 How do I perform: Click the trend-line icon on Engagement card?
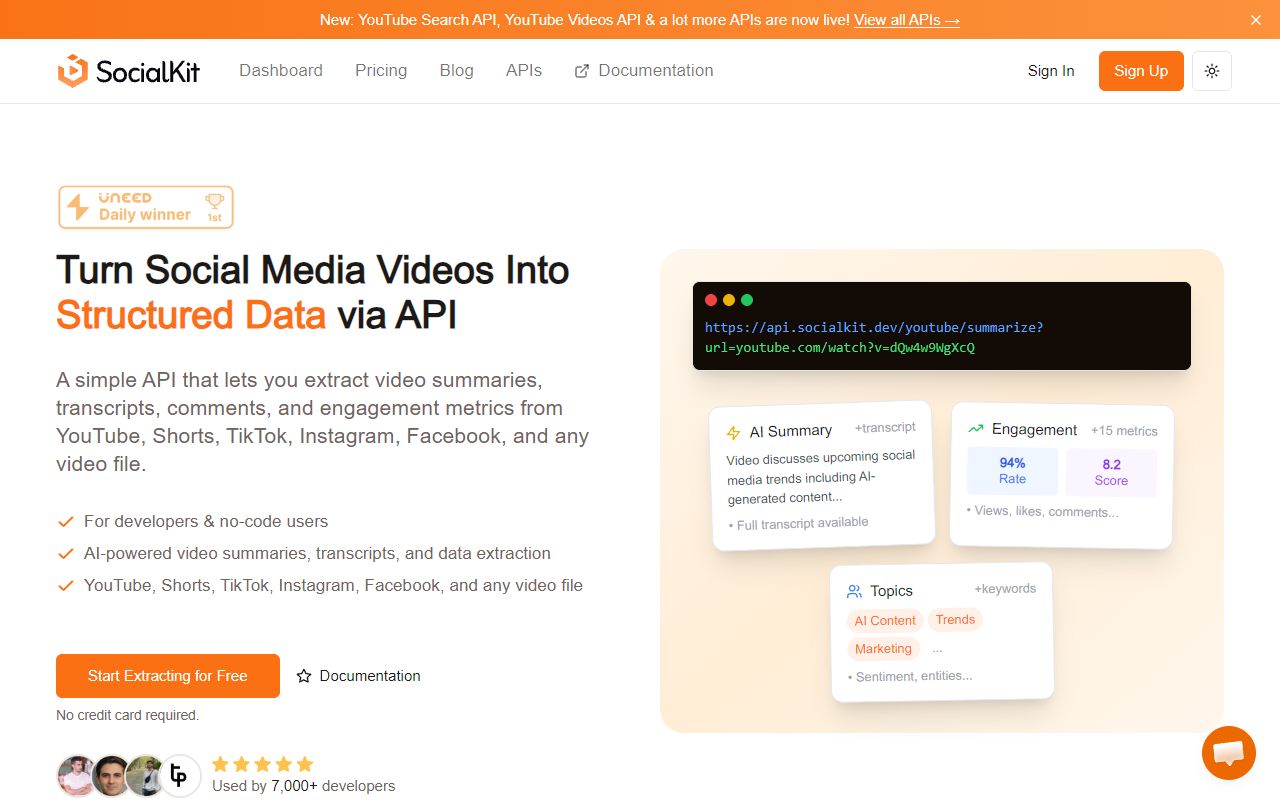click(975, 428)
